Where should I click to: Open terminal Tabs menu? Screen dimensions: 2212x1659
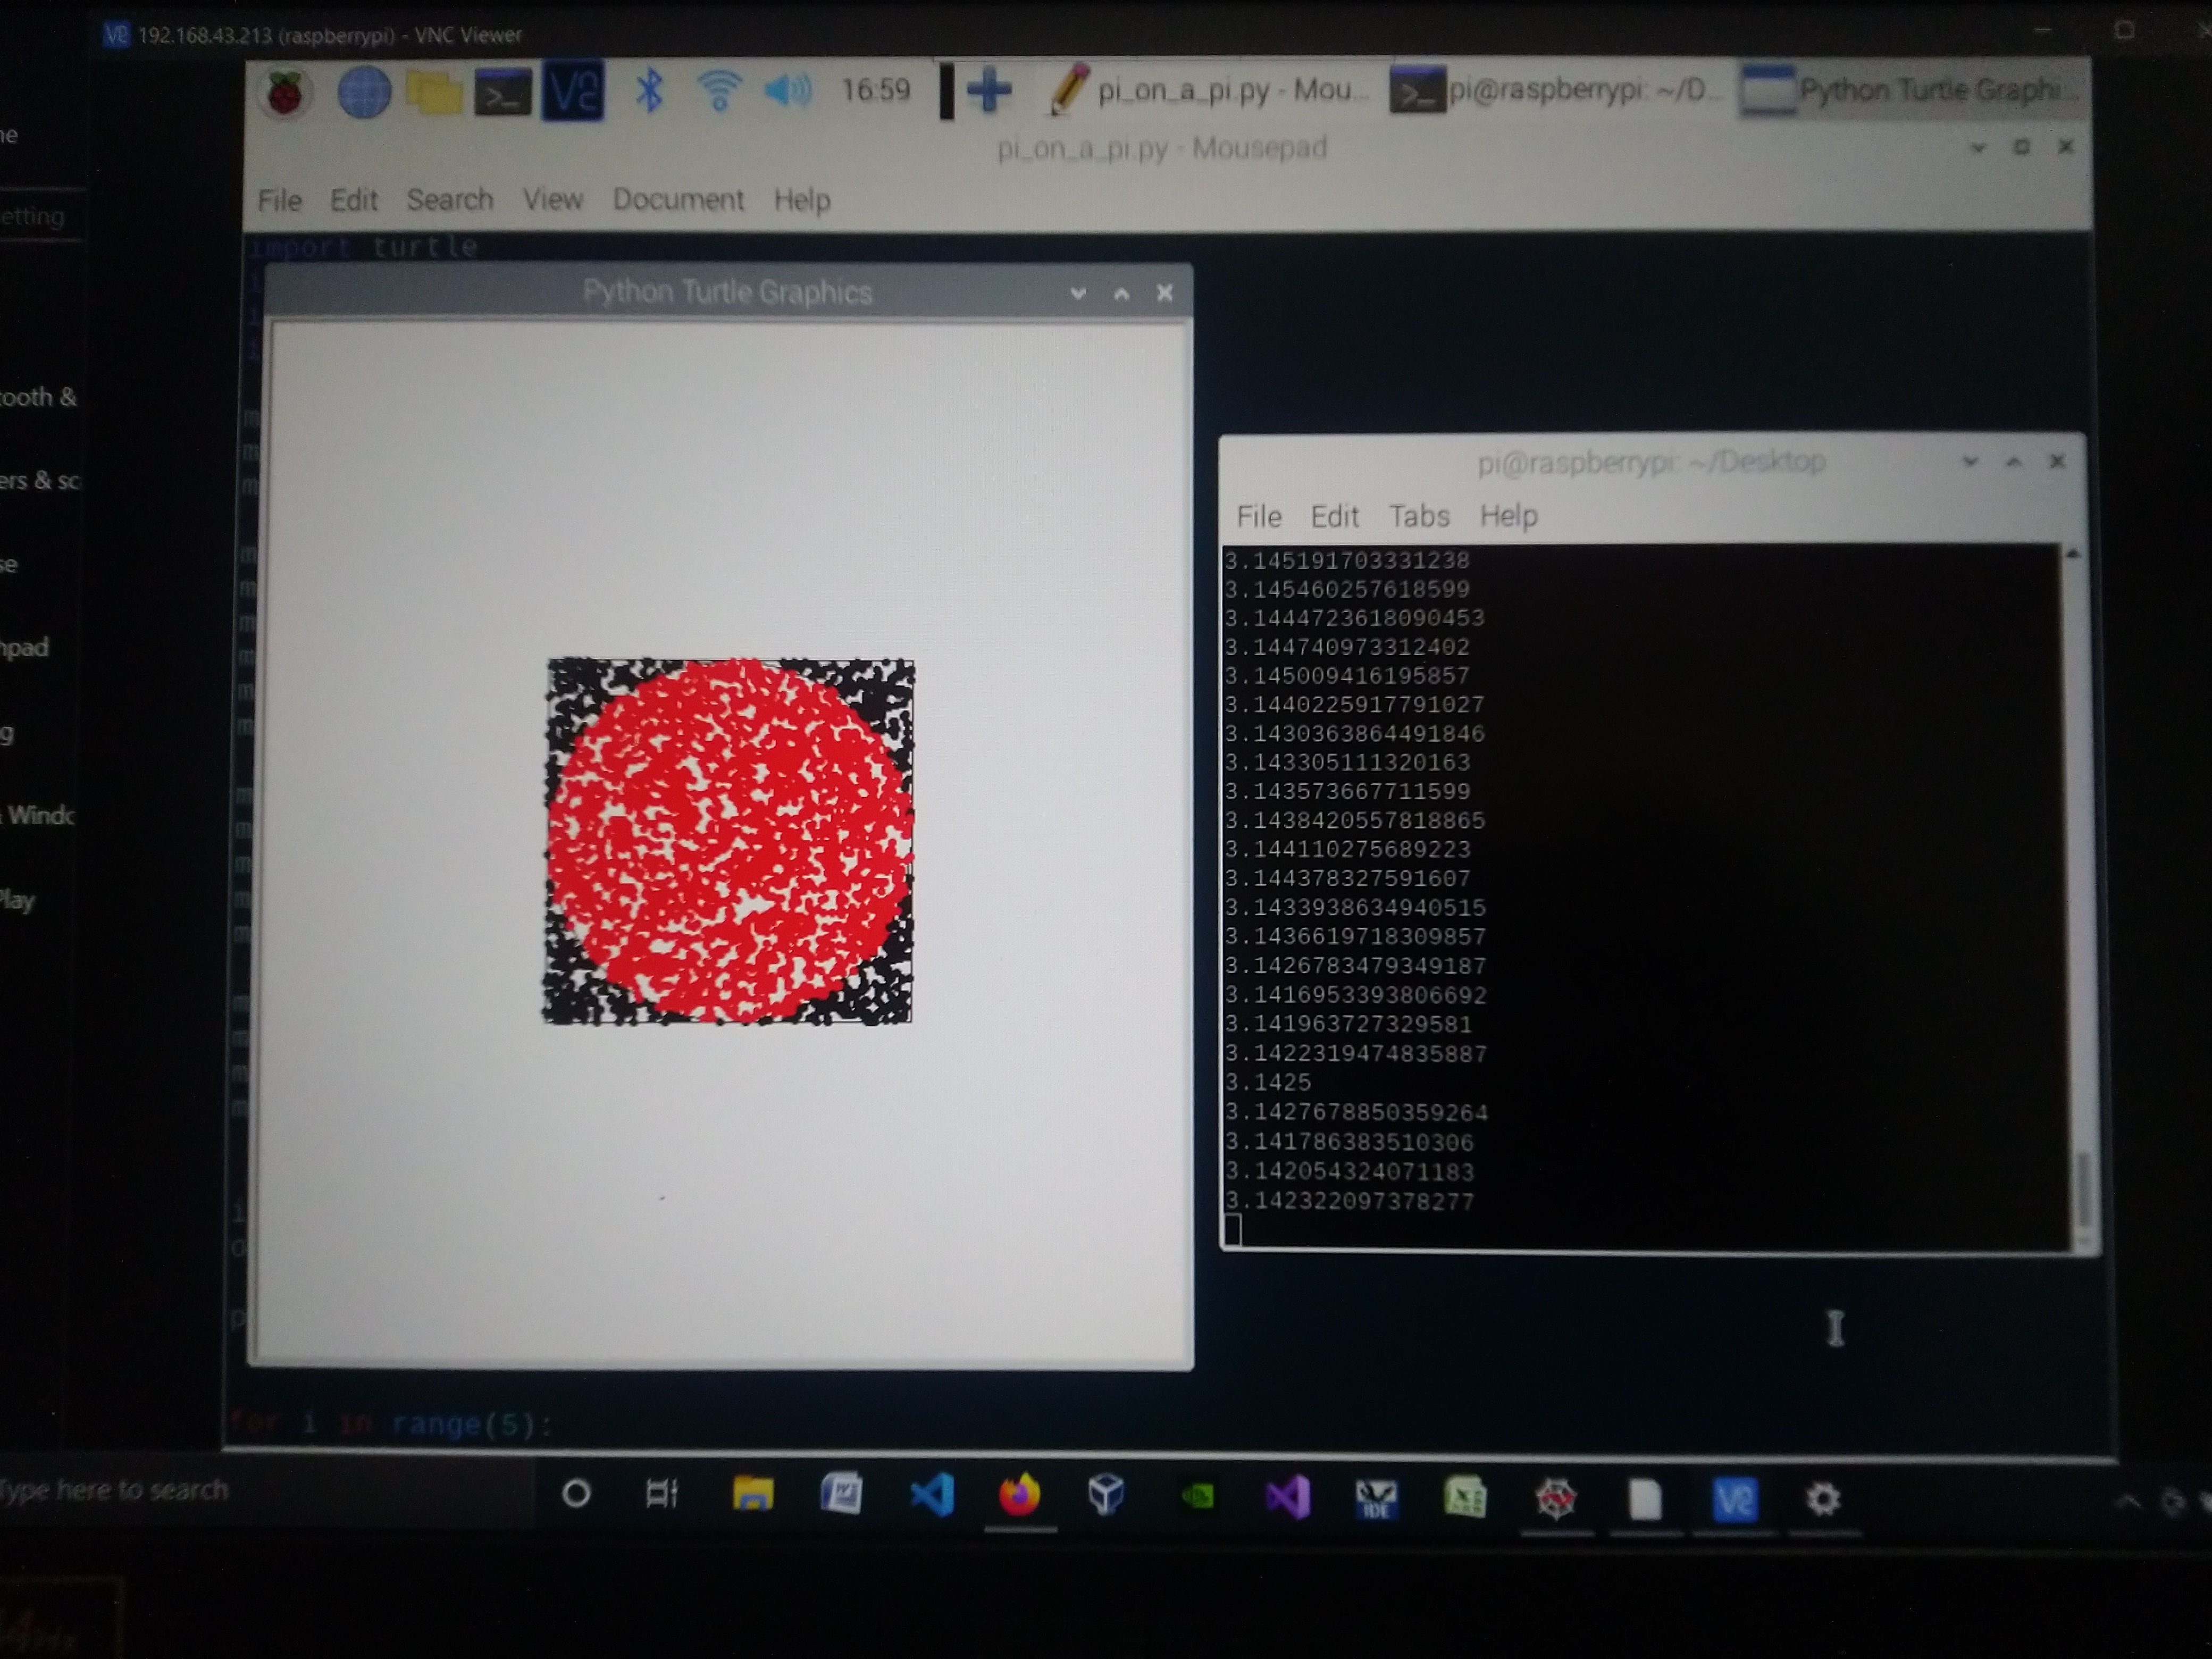[x=1419, y=516]
